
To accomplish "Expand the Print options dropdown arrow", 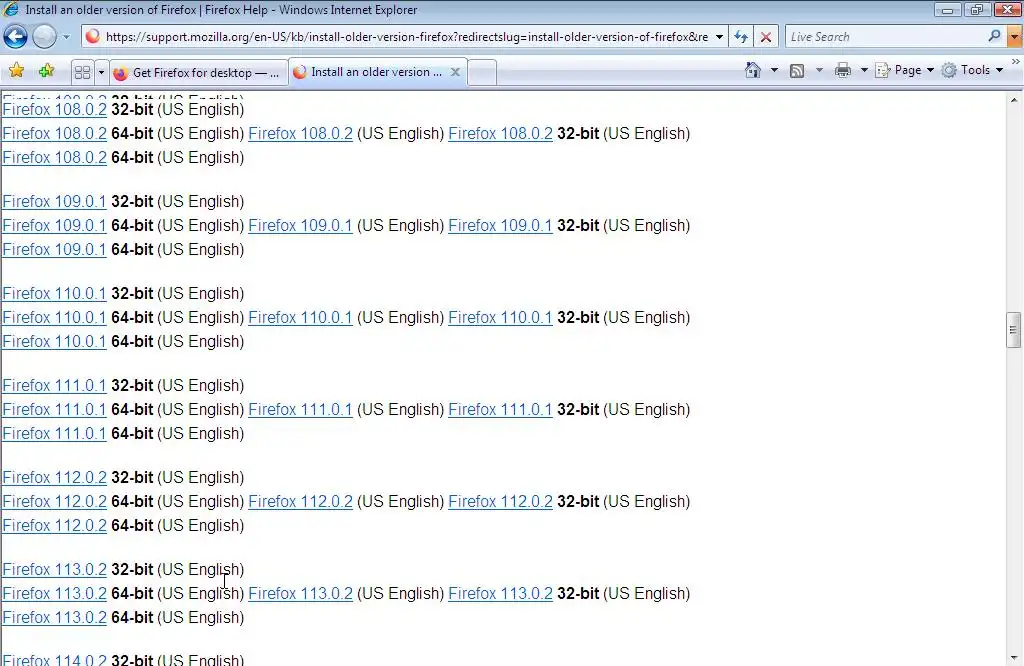I will (863, 70).
